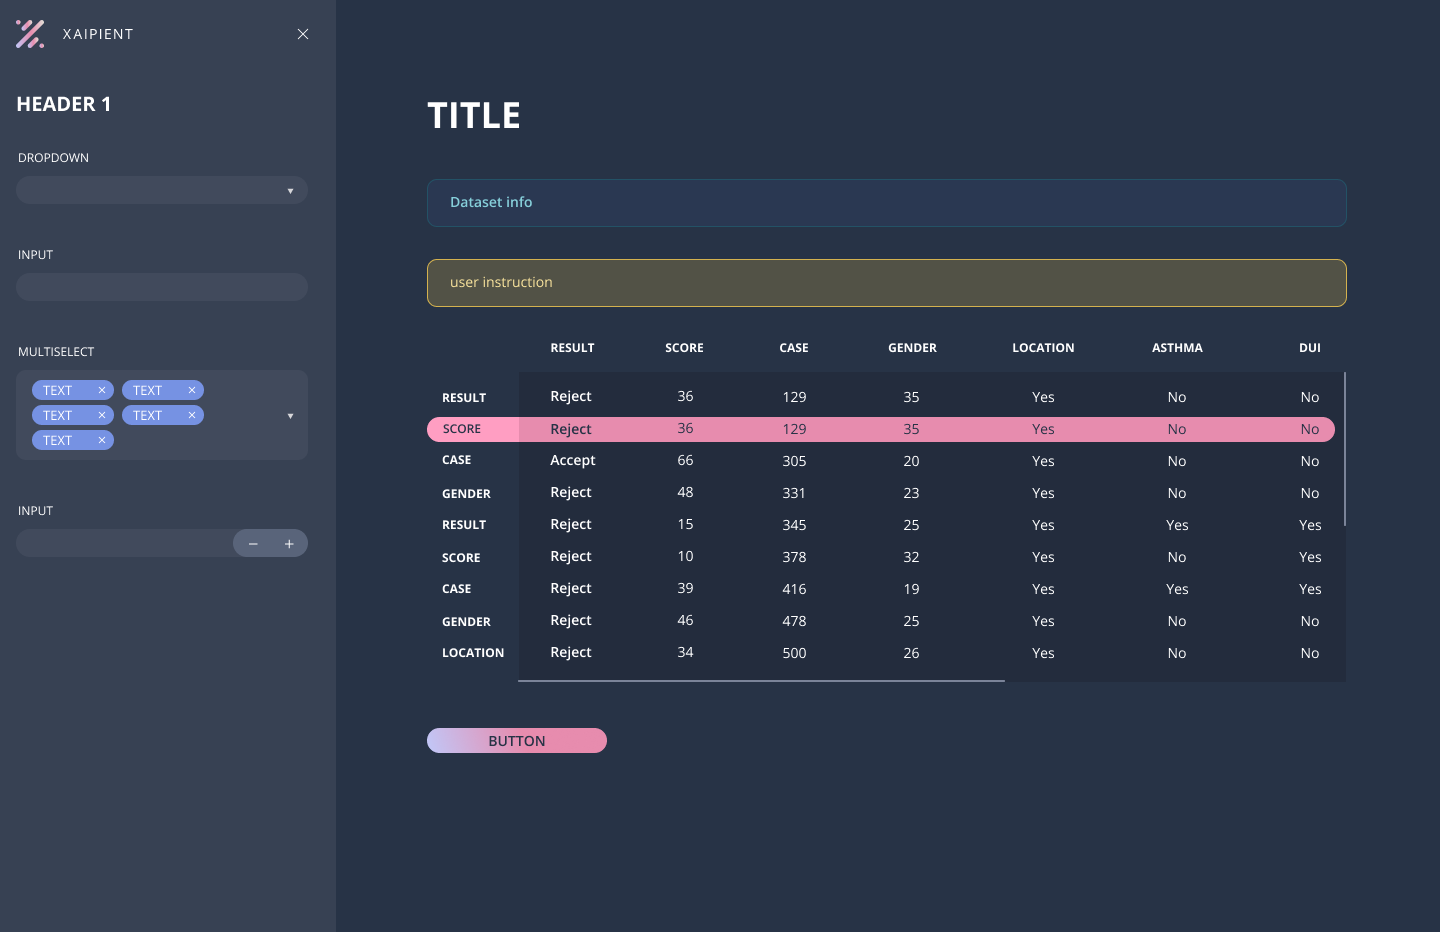The width and height of the screenshot is (1440, 932).
Task: Remove the TEXT tag in the second multiselect row
Action: pos(101,415)
